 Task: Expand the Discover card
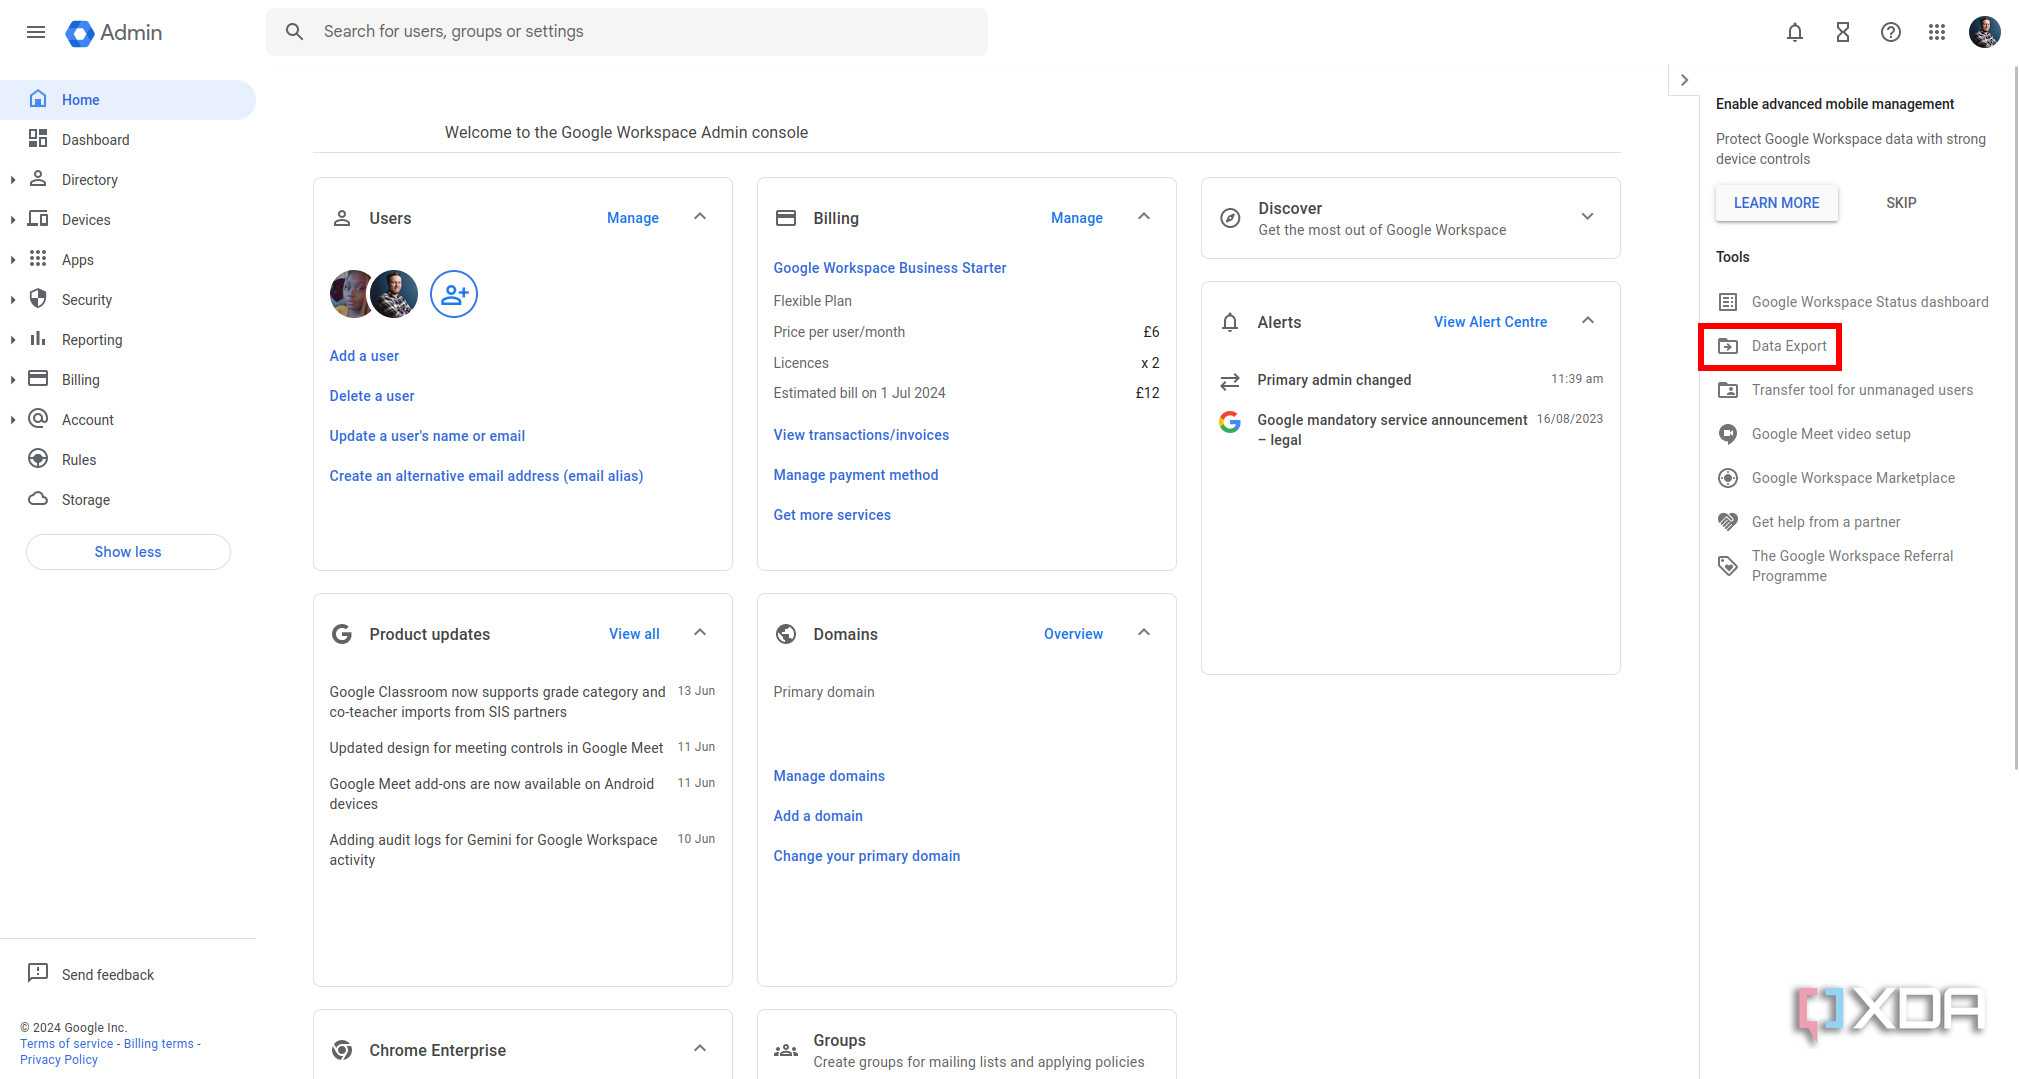click(1588, 217)
